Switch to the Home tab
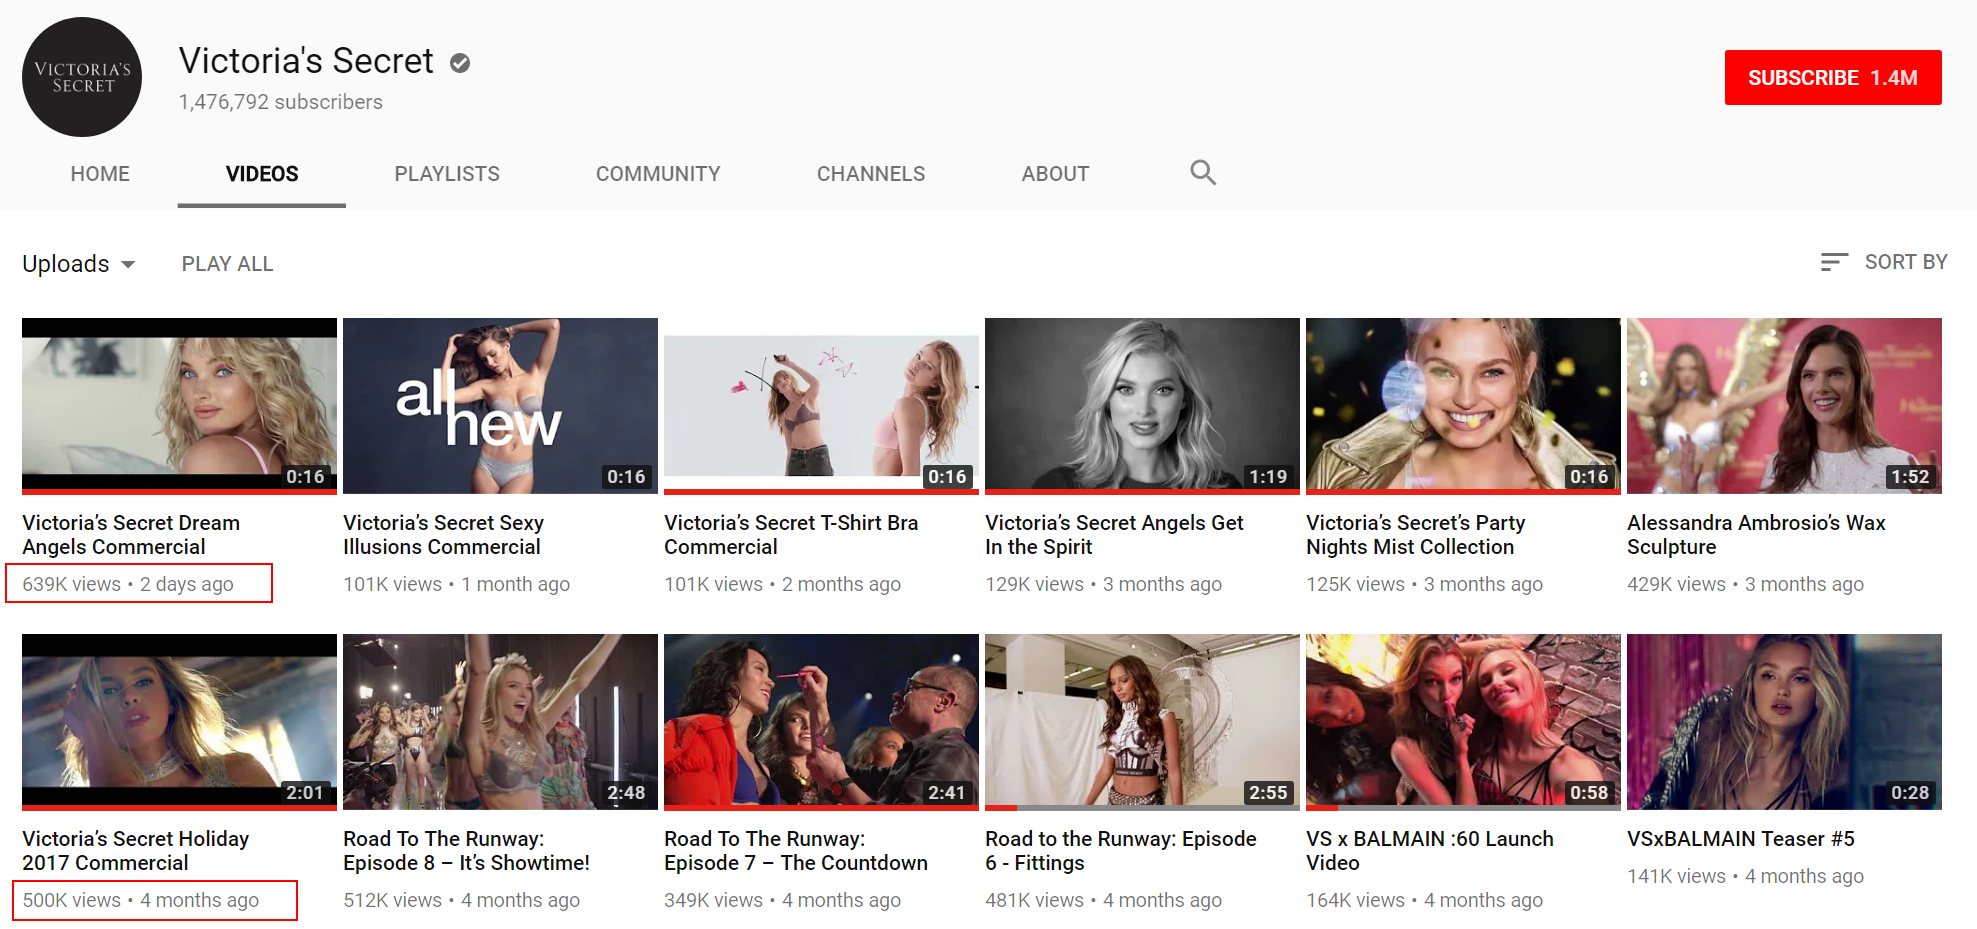1977x929 pixels. [100, 174]
